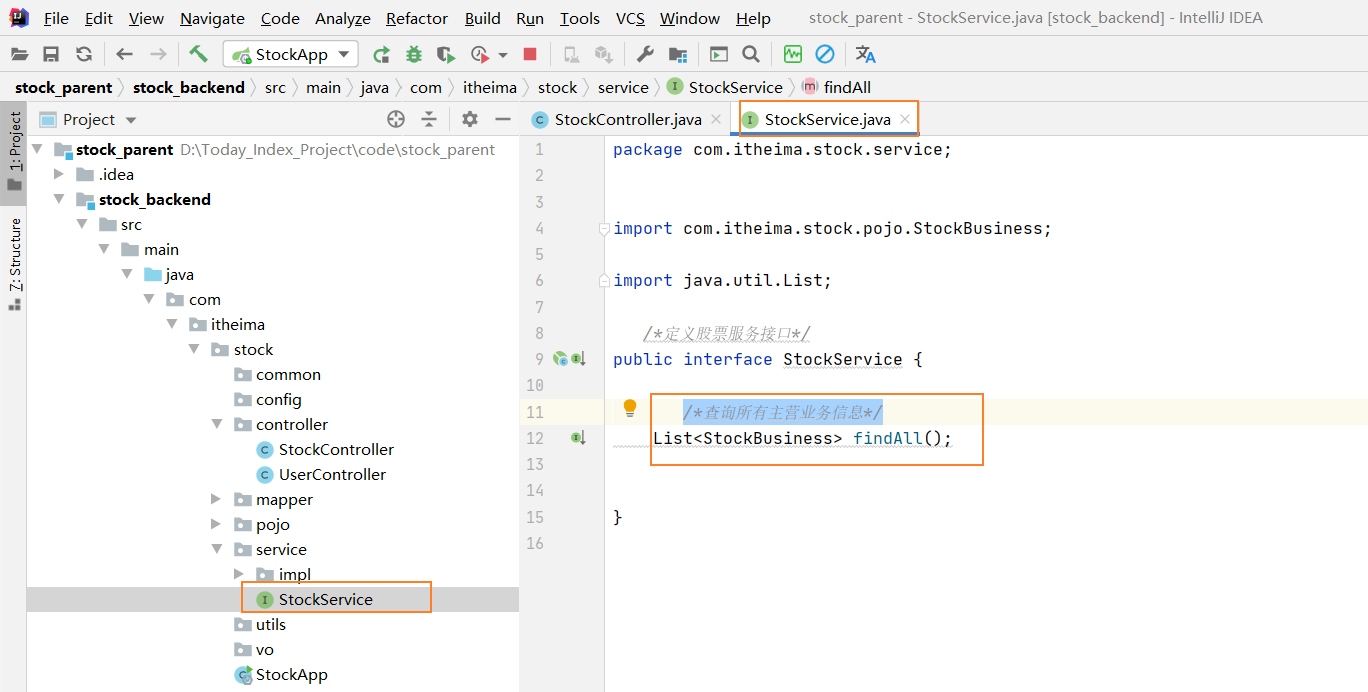1368x692 pixels.
Task: Rerun StockApp with the green rerun icon
Action: point(381,54)
